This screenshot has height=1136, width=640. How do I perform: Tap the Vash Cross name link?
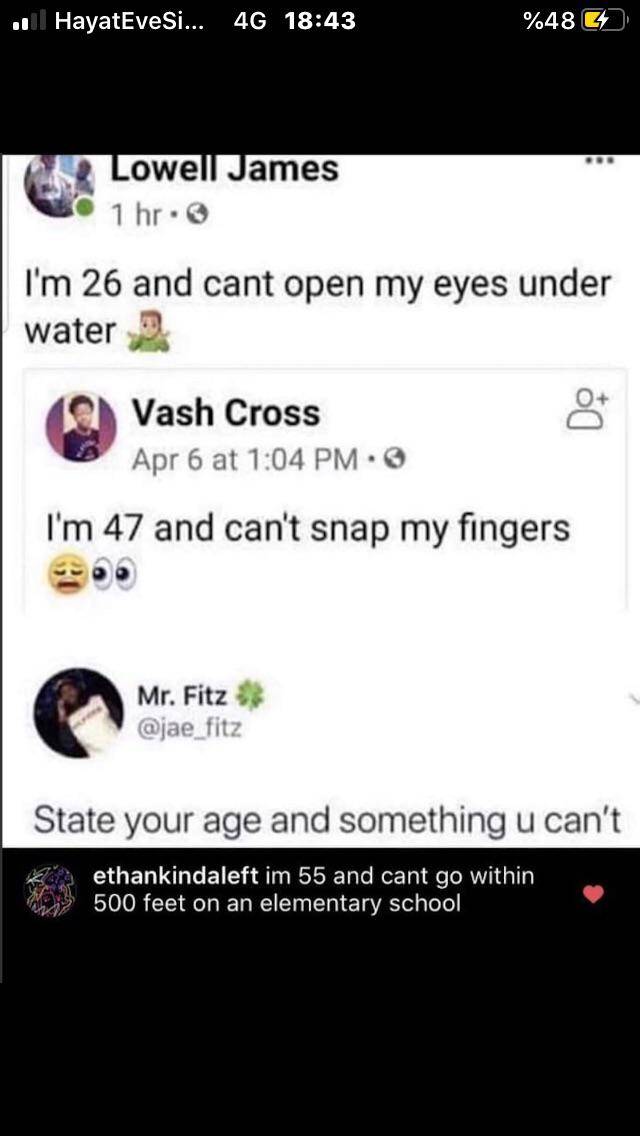(226, 413)
